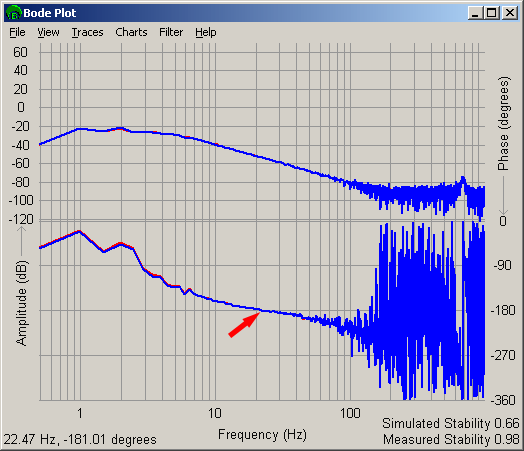The width and height of the screenshot is (524, 451).
Task: Click the amplitude peak near 1 Hz
Action: (x=79, y=129)
